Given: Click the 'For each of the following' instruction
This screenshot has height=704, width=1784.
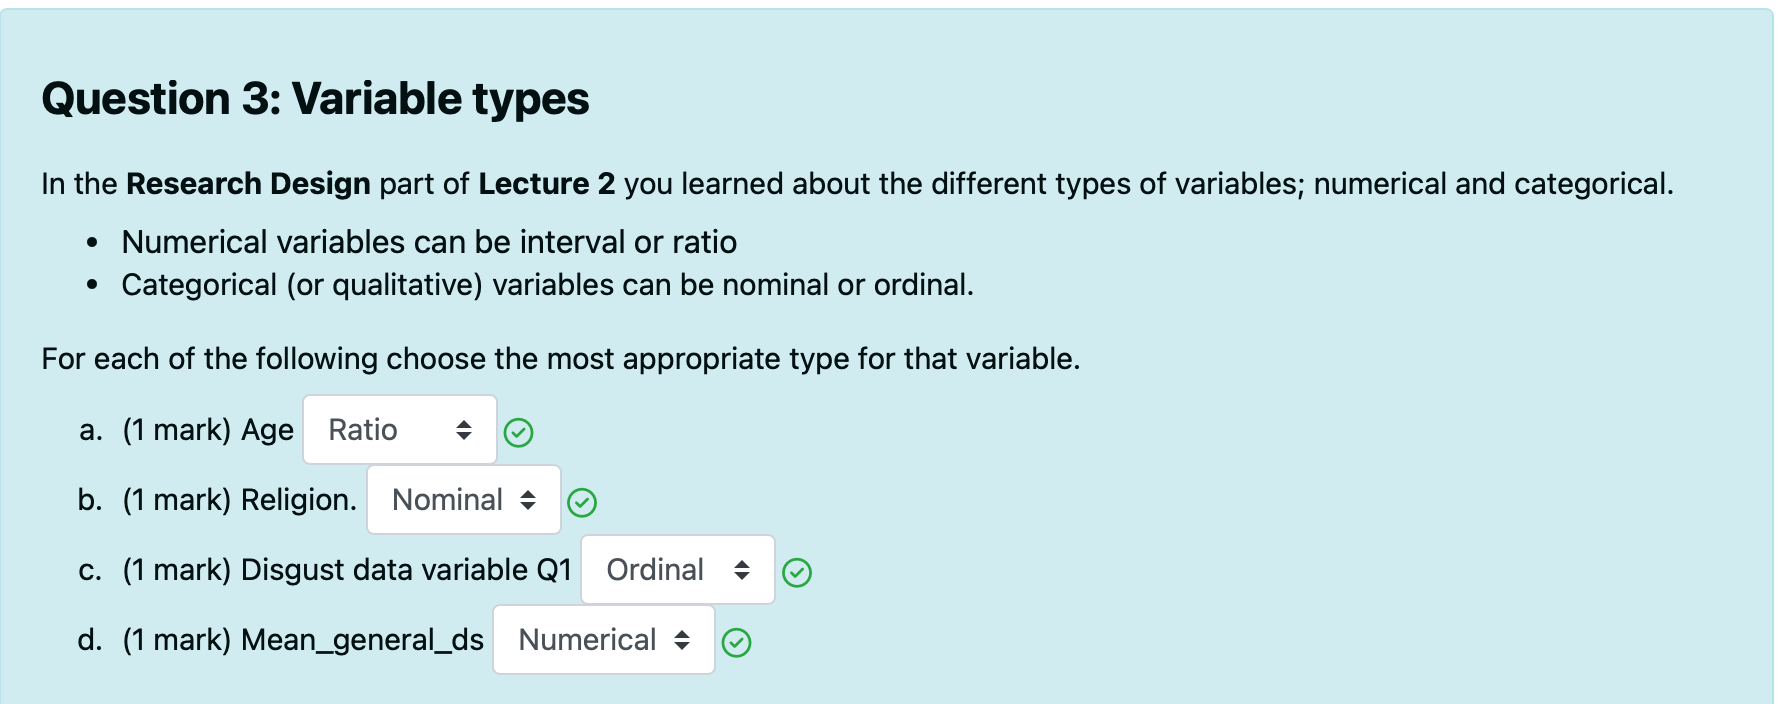Looking at the screenshot, I should (560, 359).
